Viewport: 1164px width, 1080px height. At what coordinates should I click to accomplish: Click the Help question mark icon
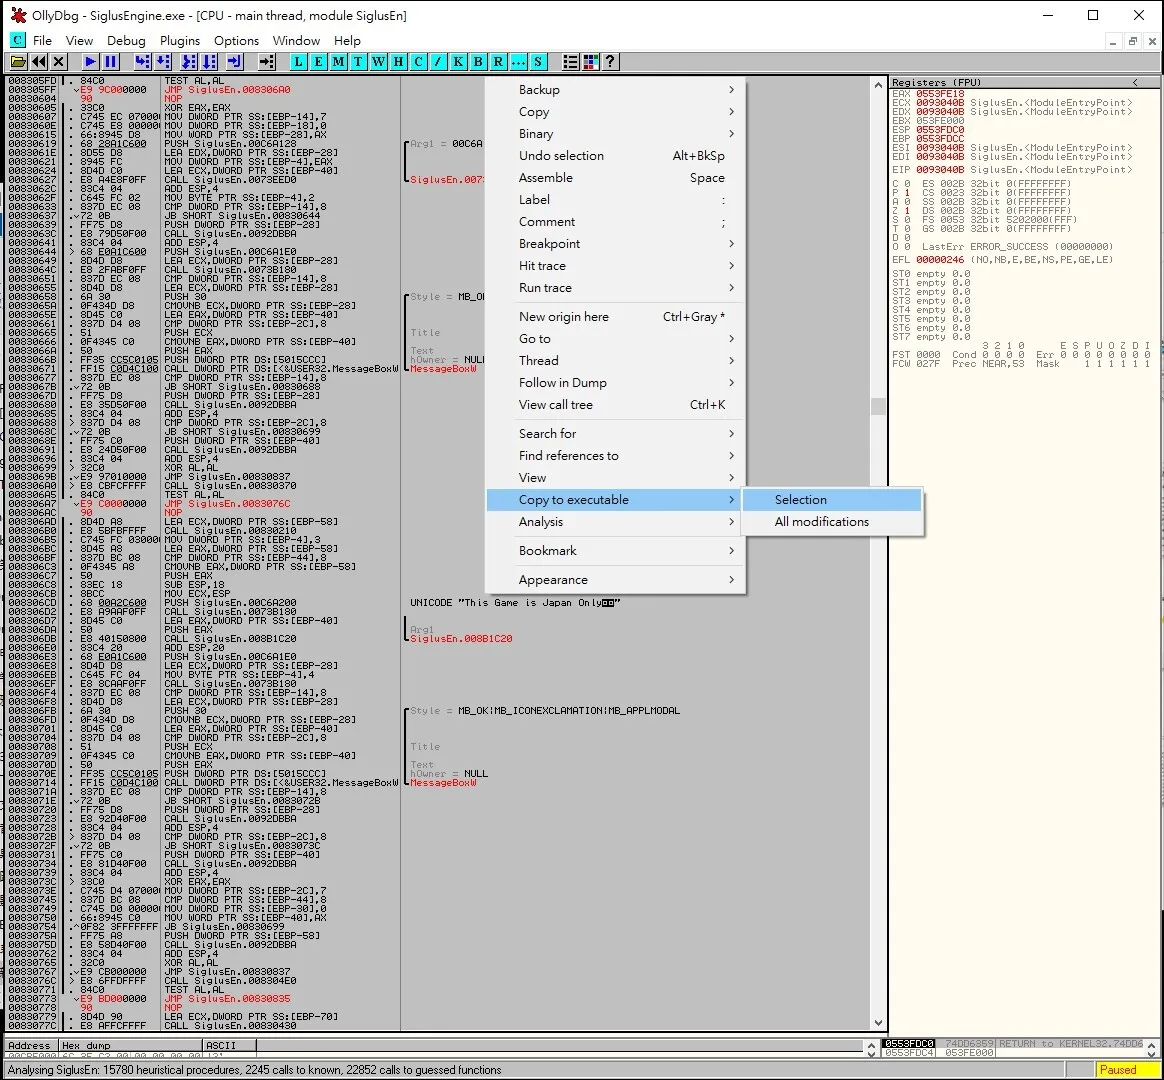pyautogui.click(x=610, y=62)
